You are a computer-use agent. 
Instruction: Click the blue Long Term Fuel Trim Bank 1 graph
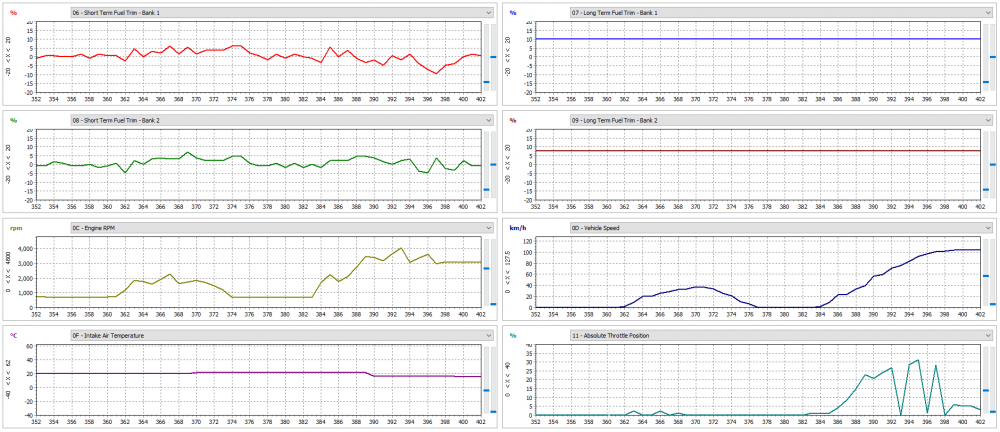pos(758,57)
